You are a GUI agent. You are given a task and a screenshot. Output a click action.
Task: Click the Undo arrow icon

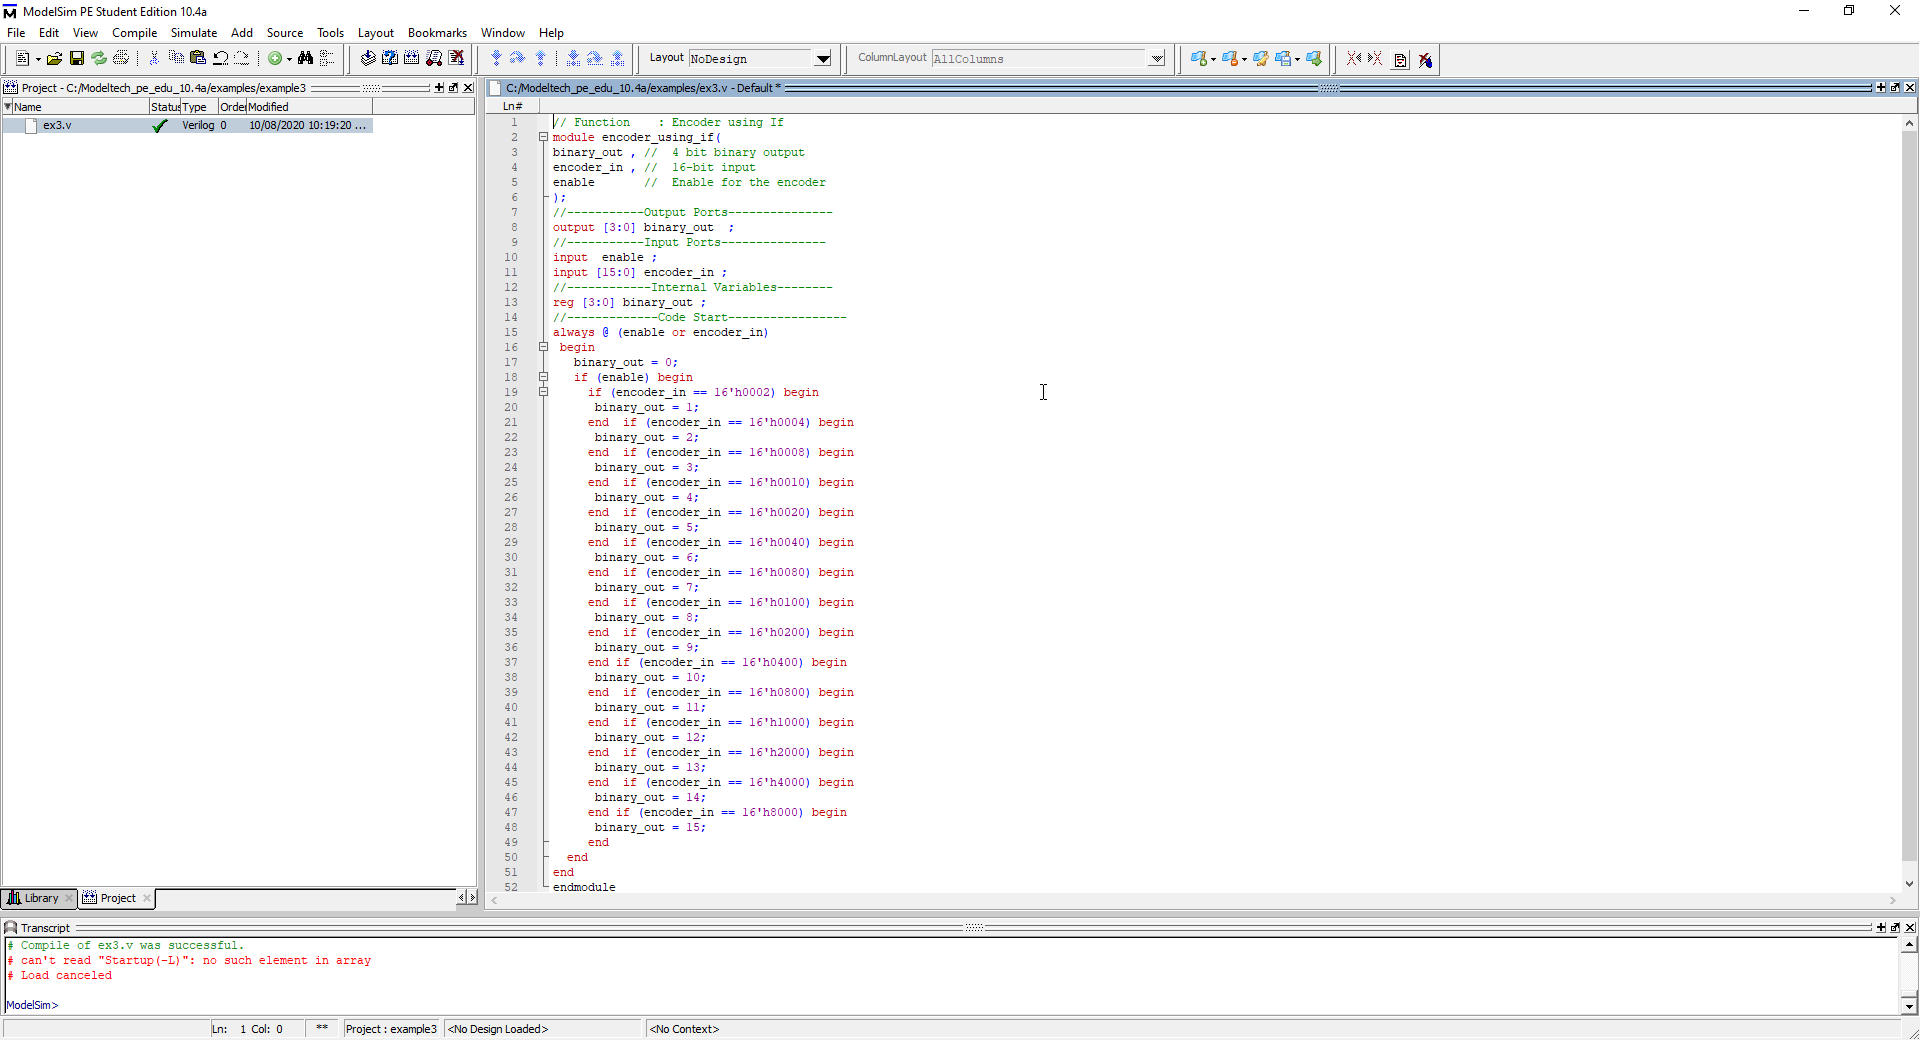pyautogui.click(x=220, y=59)
